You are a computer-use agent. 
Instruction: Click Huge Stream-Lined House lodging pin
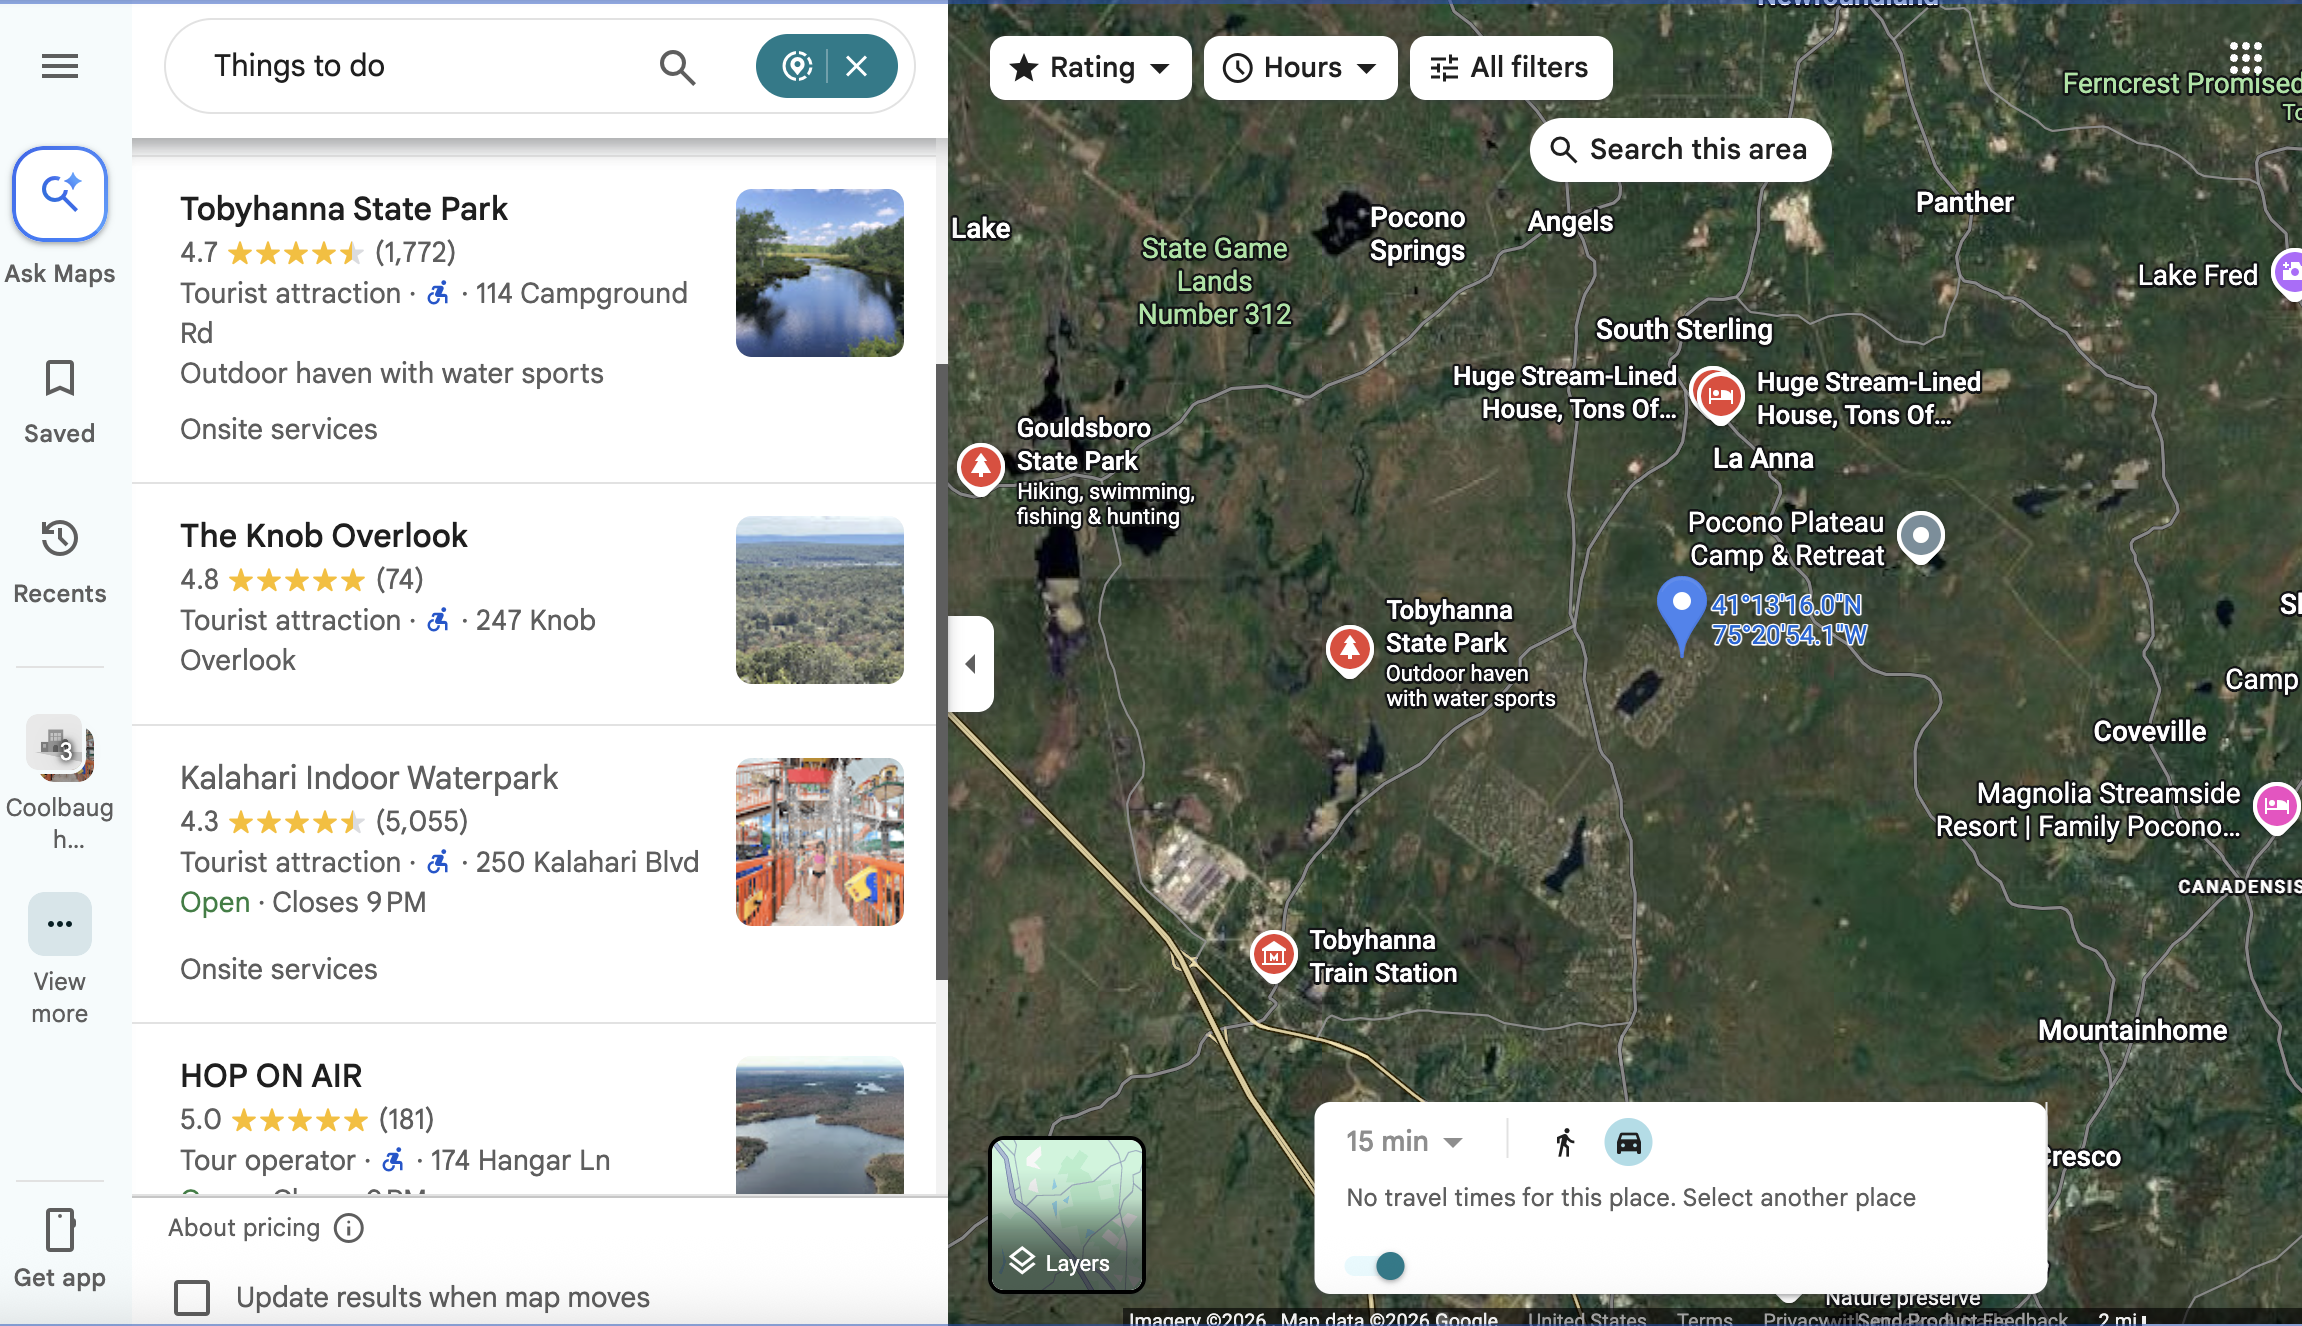[1720, 396]
